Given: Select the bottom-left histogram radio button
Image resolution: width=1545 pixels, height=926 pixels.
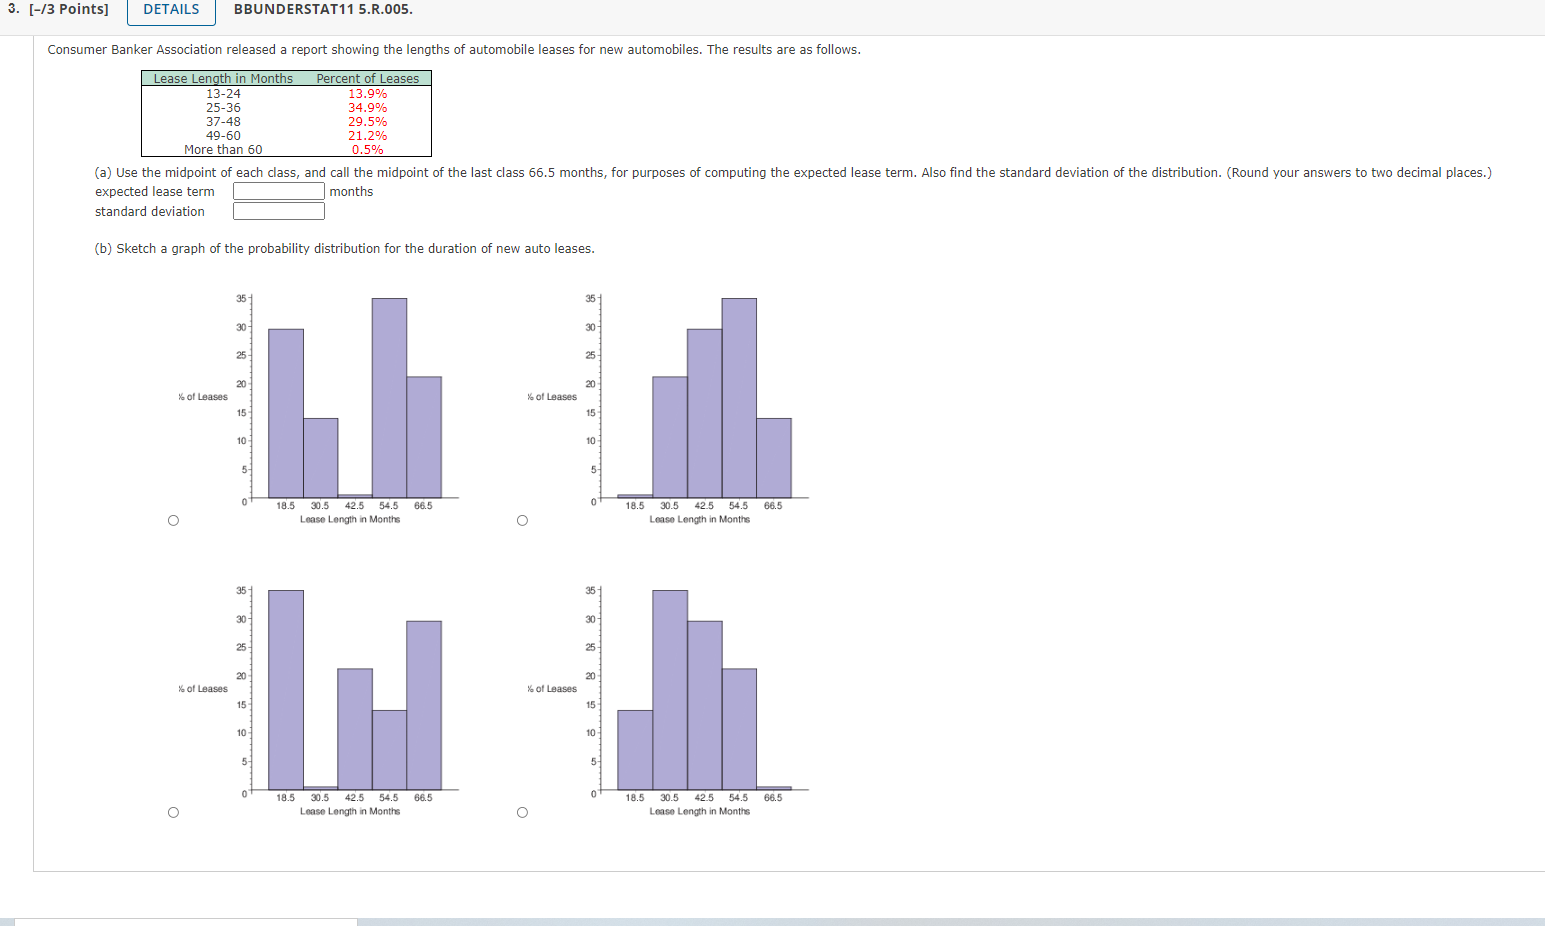Looking at the screenshot, I should 172,812.
